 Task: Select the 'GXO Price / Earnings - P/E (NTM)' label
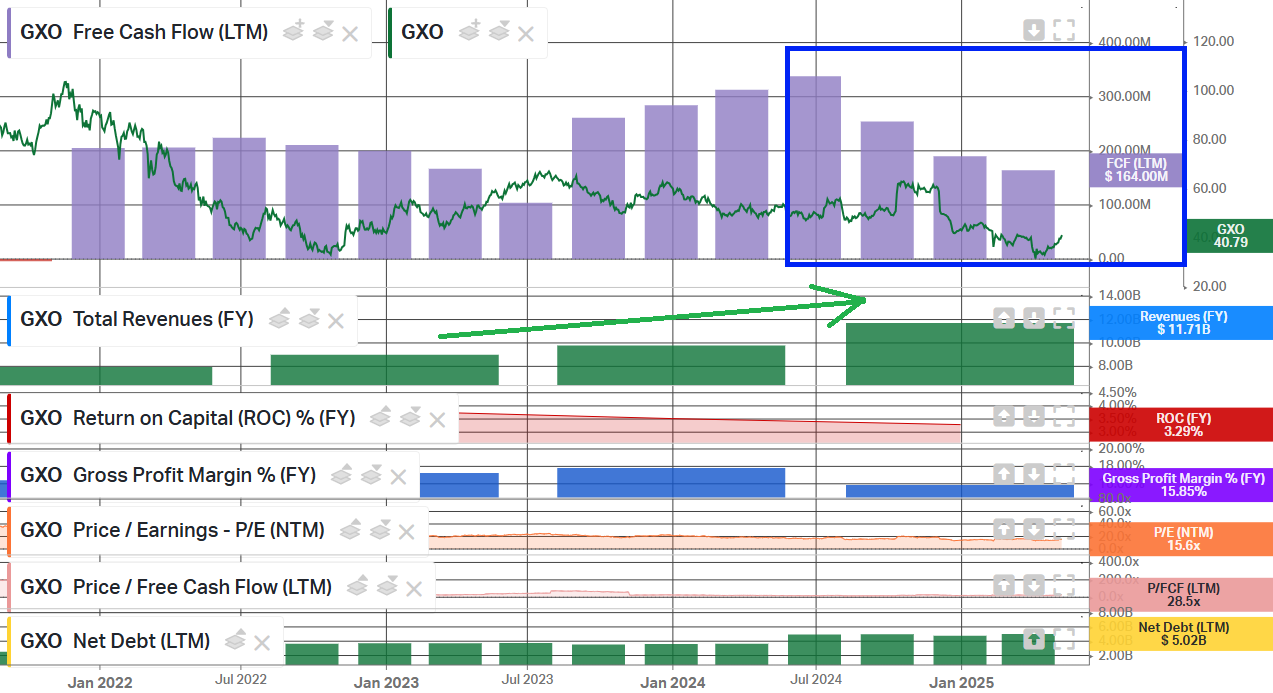click(x=172, y=530)
